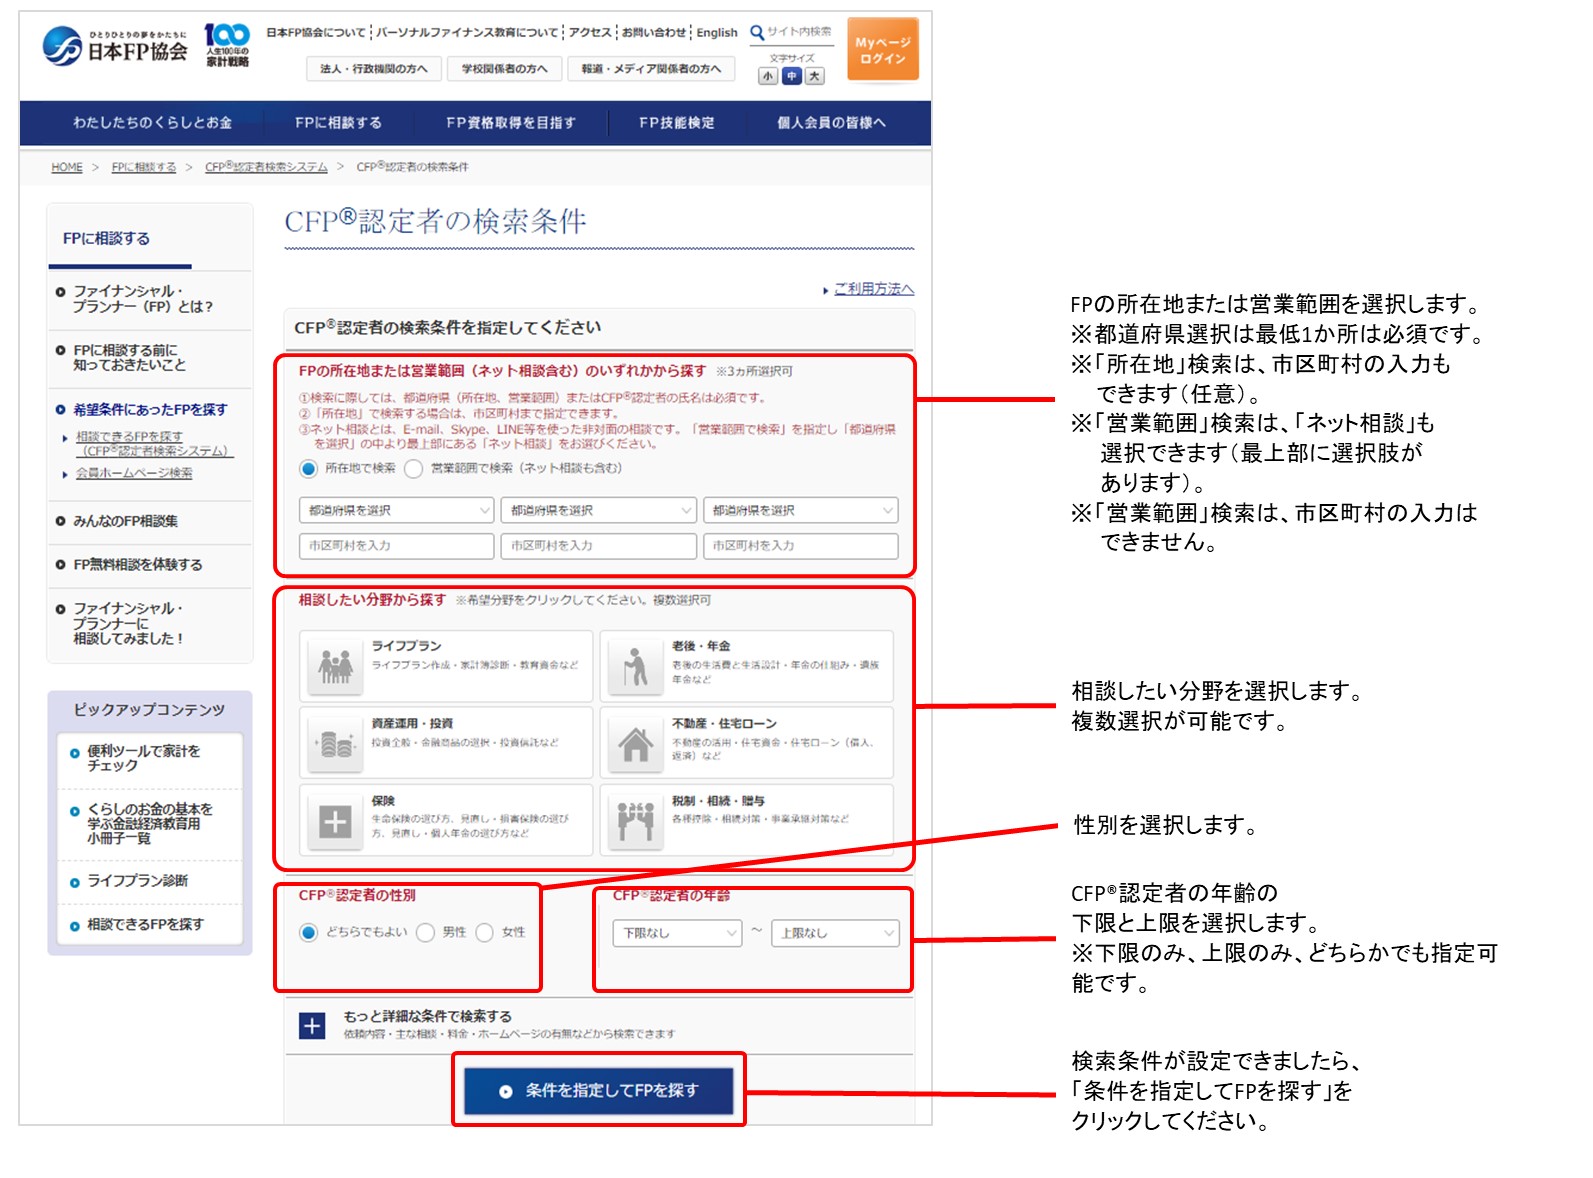This screenshot has height=1178, width=1593.
Task: Click the first 市区町村を入力 field
Action: (x=396, y=546)
